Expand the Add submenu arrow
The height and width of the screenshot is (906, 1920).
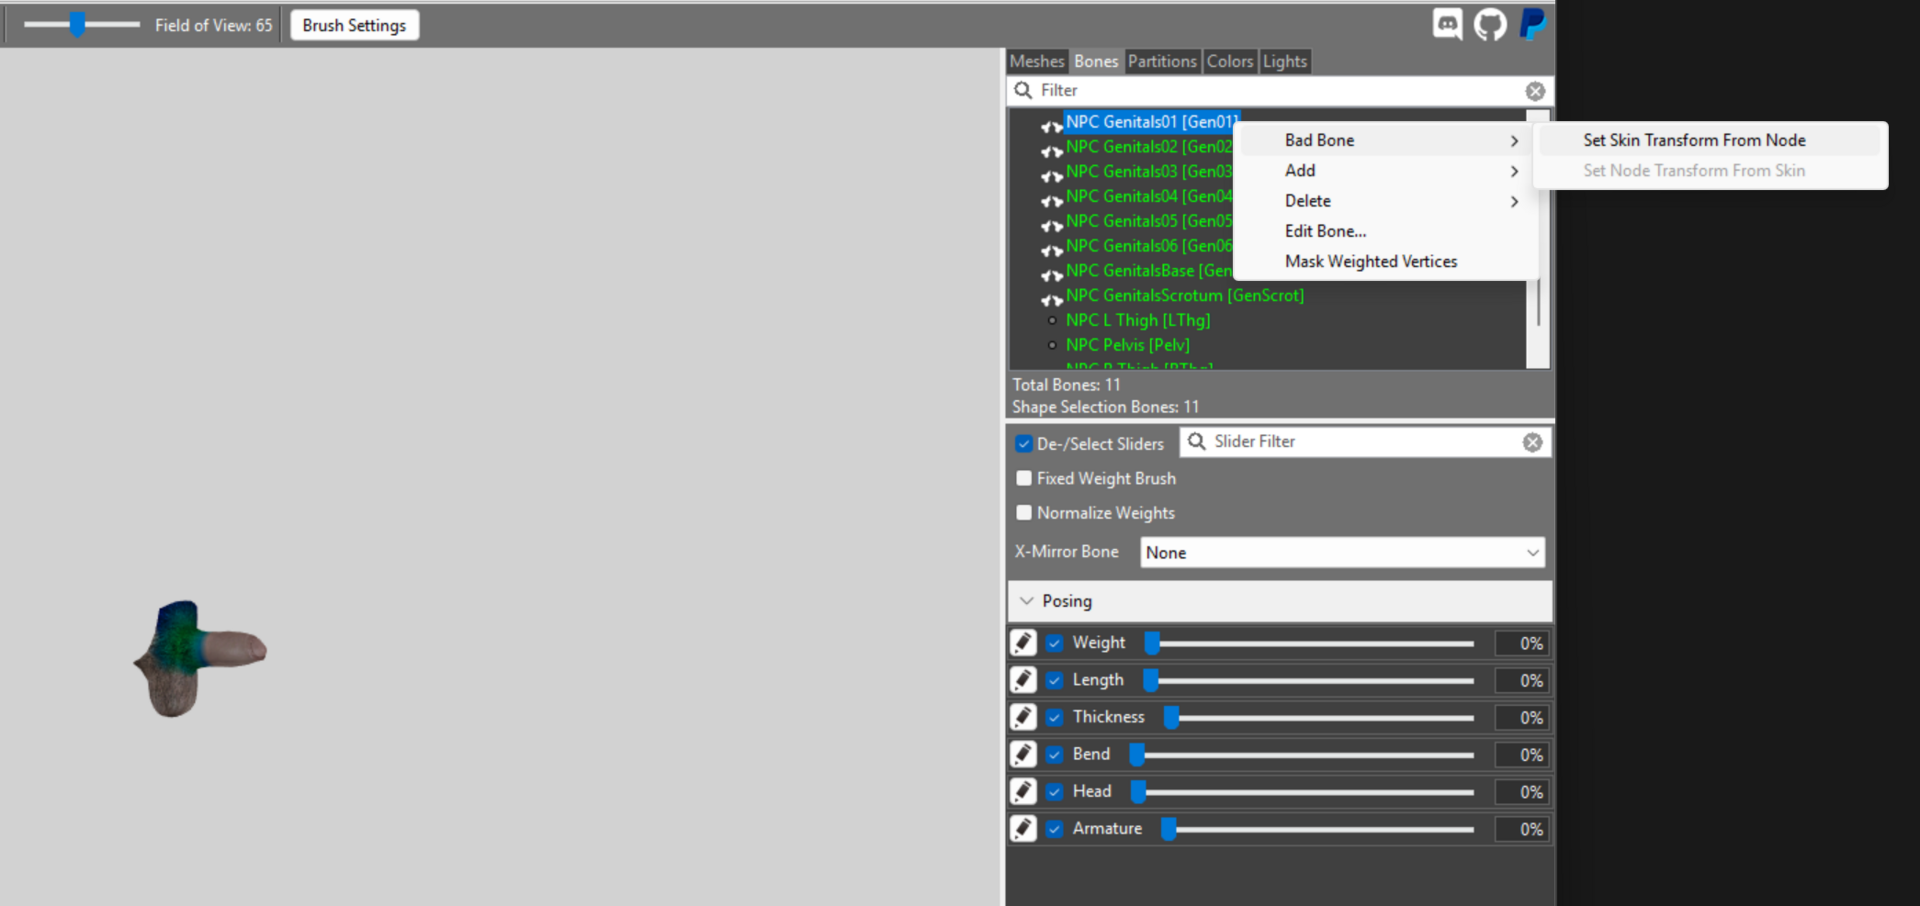pos(1514,171)
